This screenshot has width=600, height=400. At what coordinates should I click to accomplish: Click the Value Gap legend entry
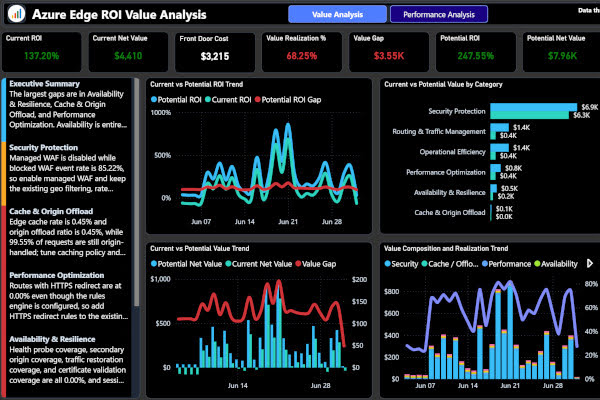click(316, 264)
